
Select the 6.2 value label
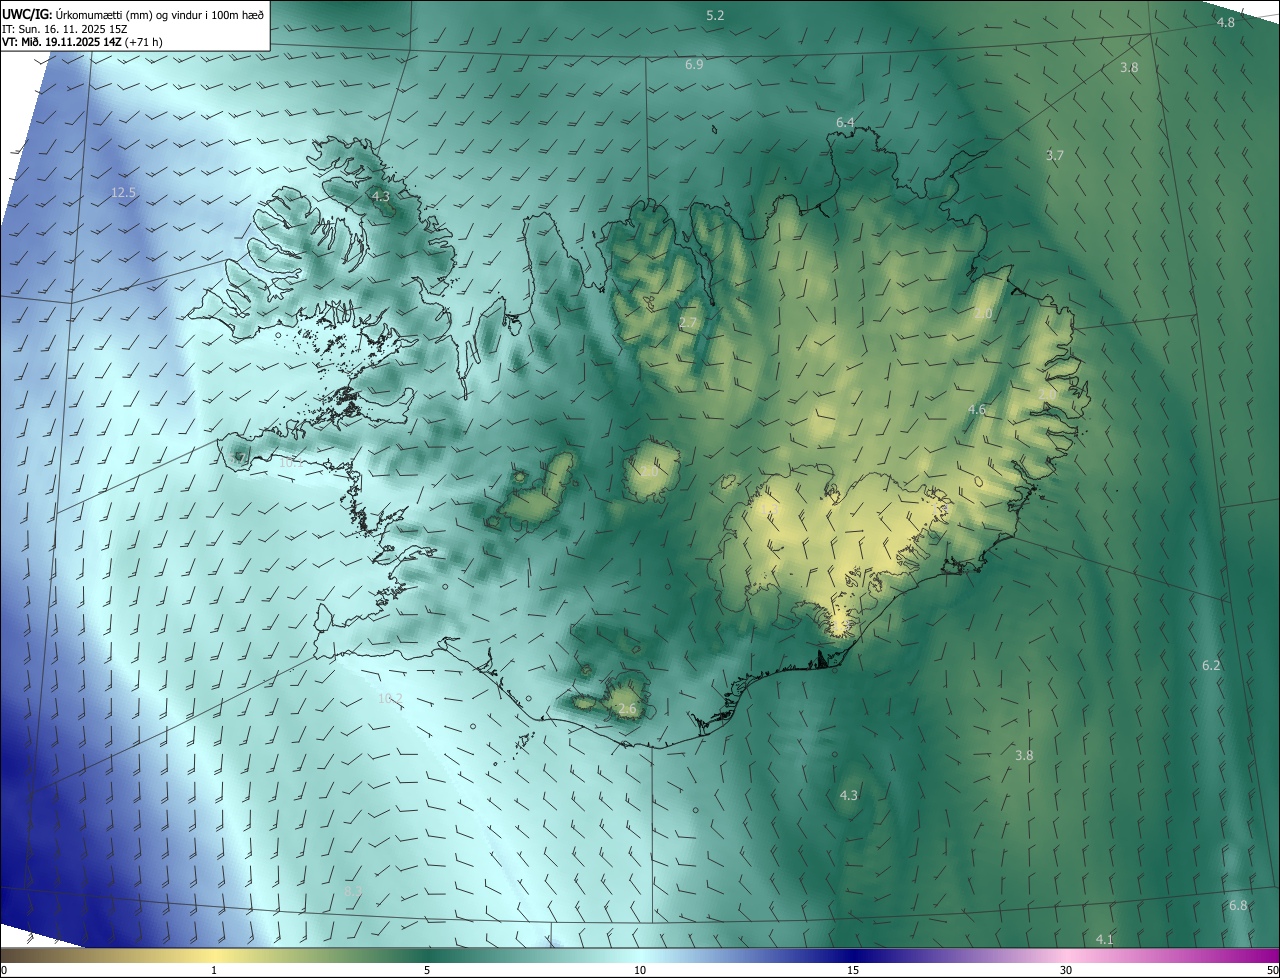1211,665
